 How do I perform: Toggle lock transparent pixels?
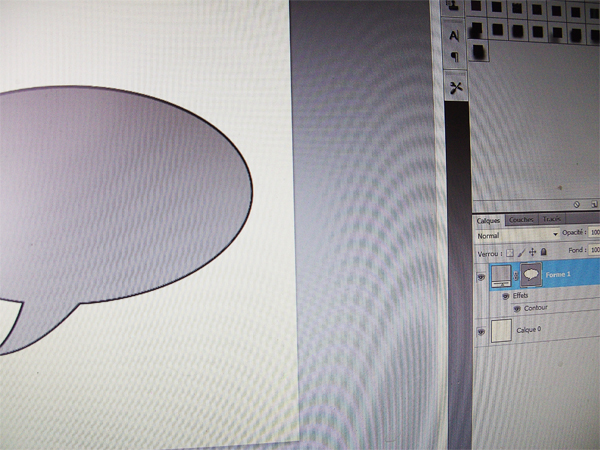point(510,253)
